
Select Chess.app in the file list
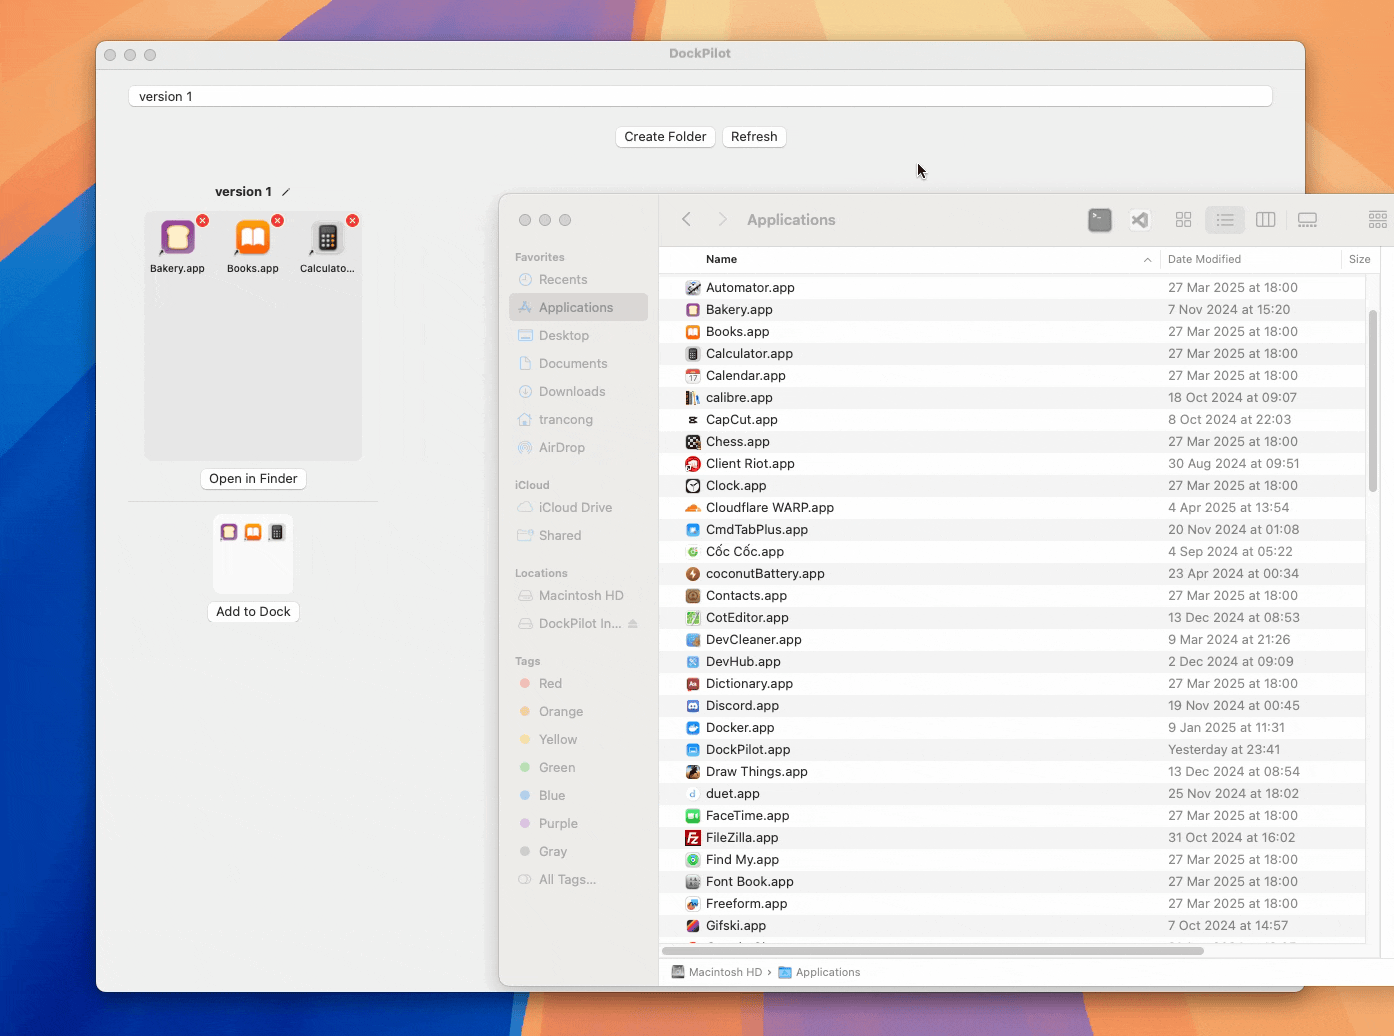point(1012,442)
